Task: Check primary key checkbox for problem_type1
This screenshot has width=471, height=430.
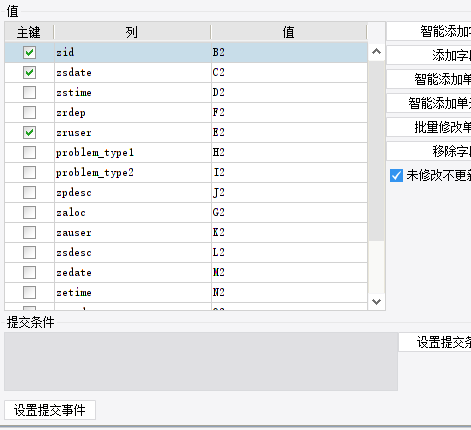Action: 29,152
